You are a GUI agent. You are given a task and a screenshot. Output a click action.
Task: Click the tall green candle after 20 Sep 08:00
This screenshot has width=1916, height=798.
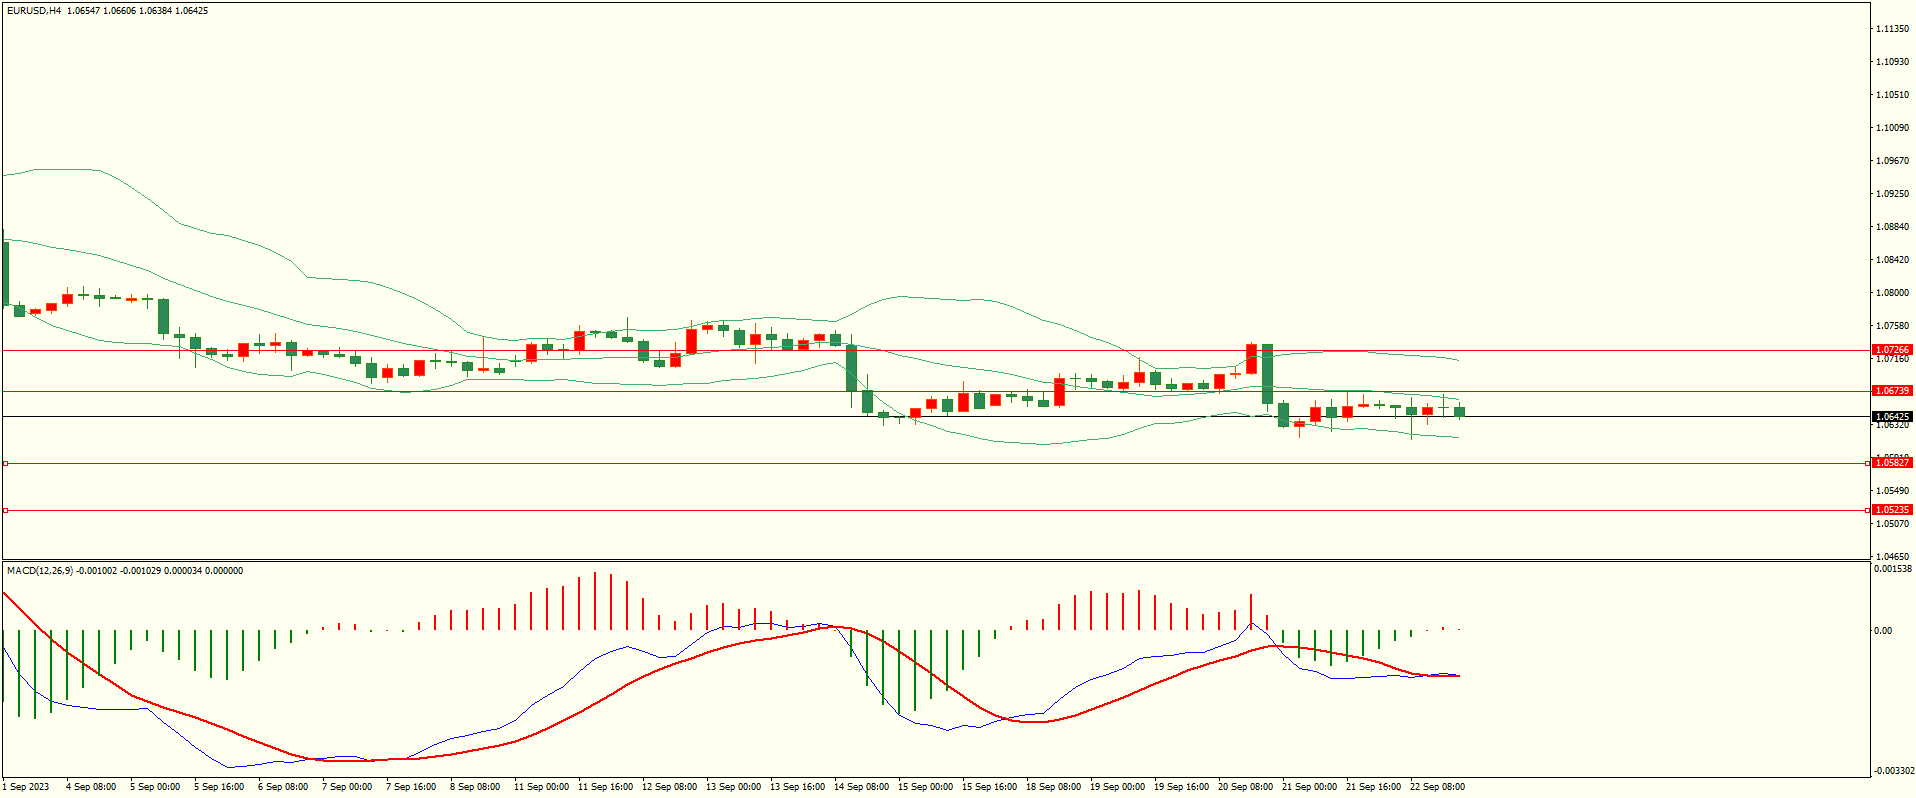click(1268, 374)
